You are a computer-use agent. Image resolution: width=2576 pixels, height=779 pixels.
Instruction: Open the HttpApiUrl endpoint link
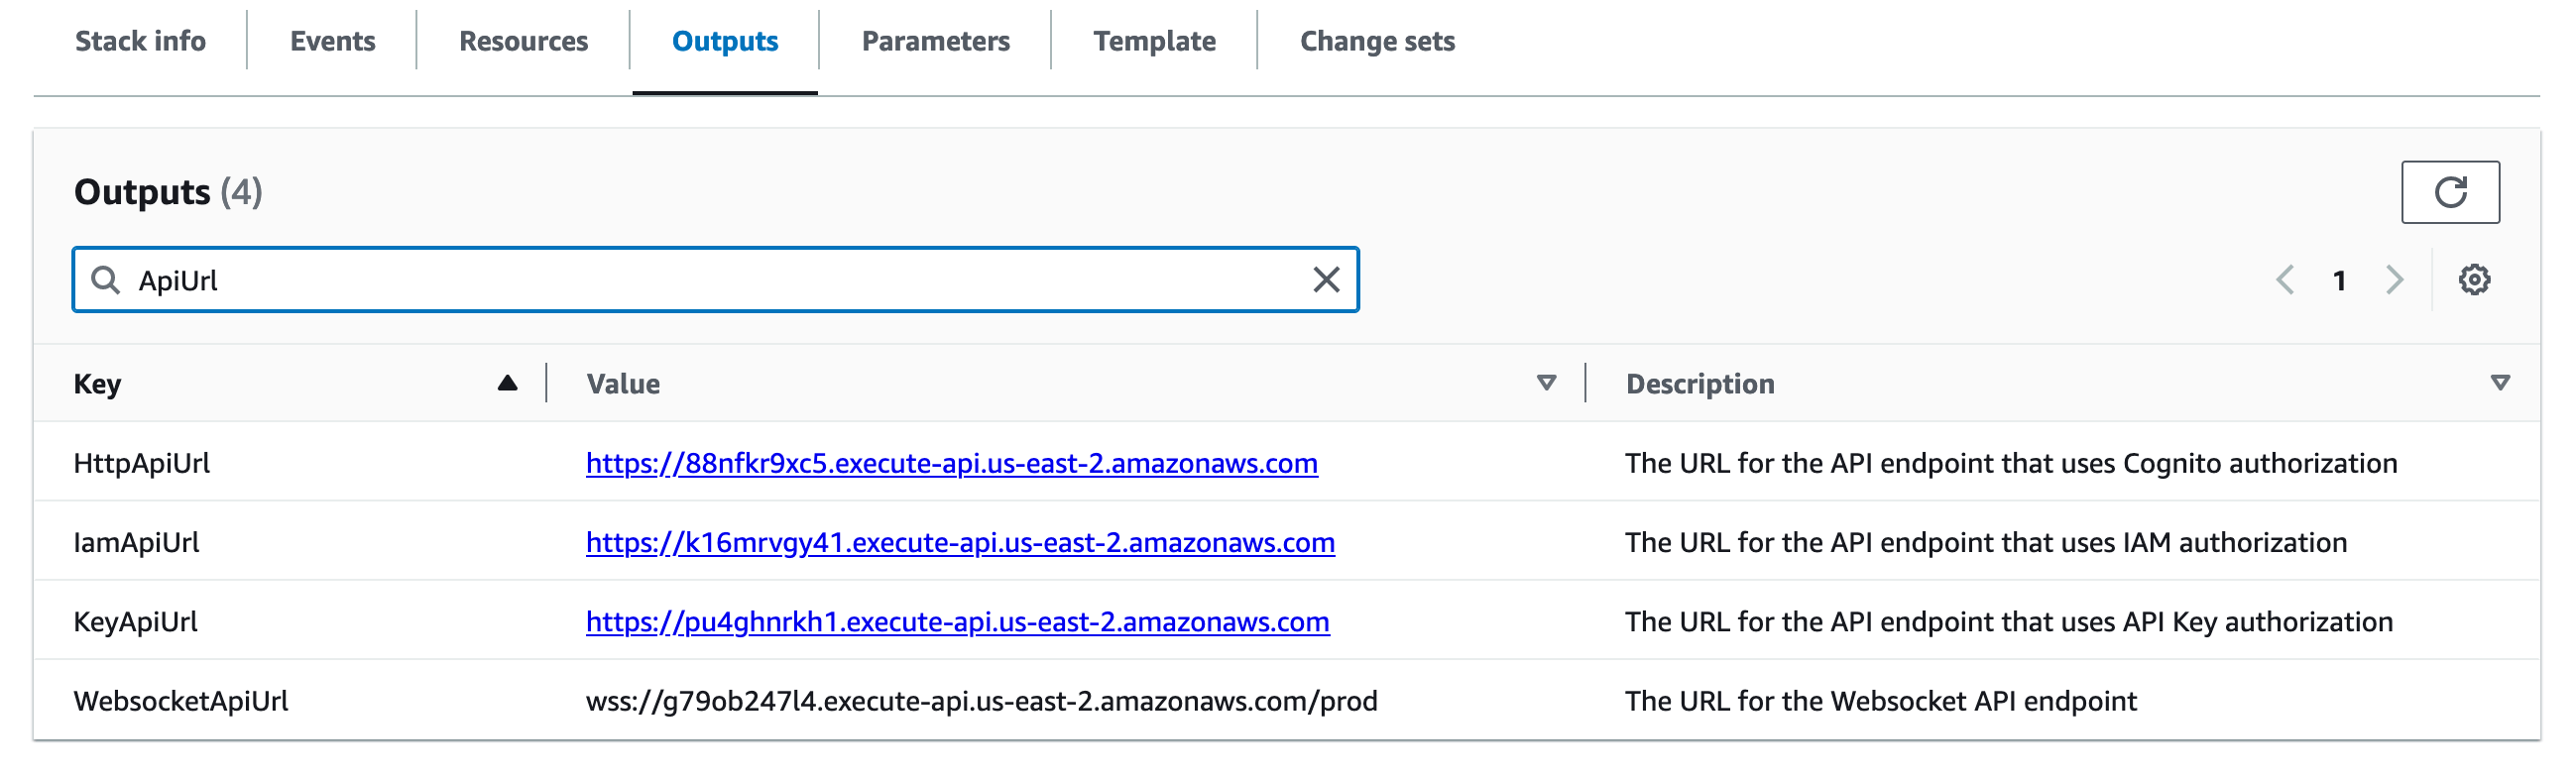[x=951, y=464]
